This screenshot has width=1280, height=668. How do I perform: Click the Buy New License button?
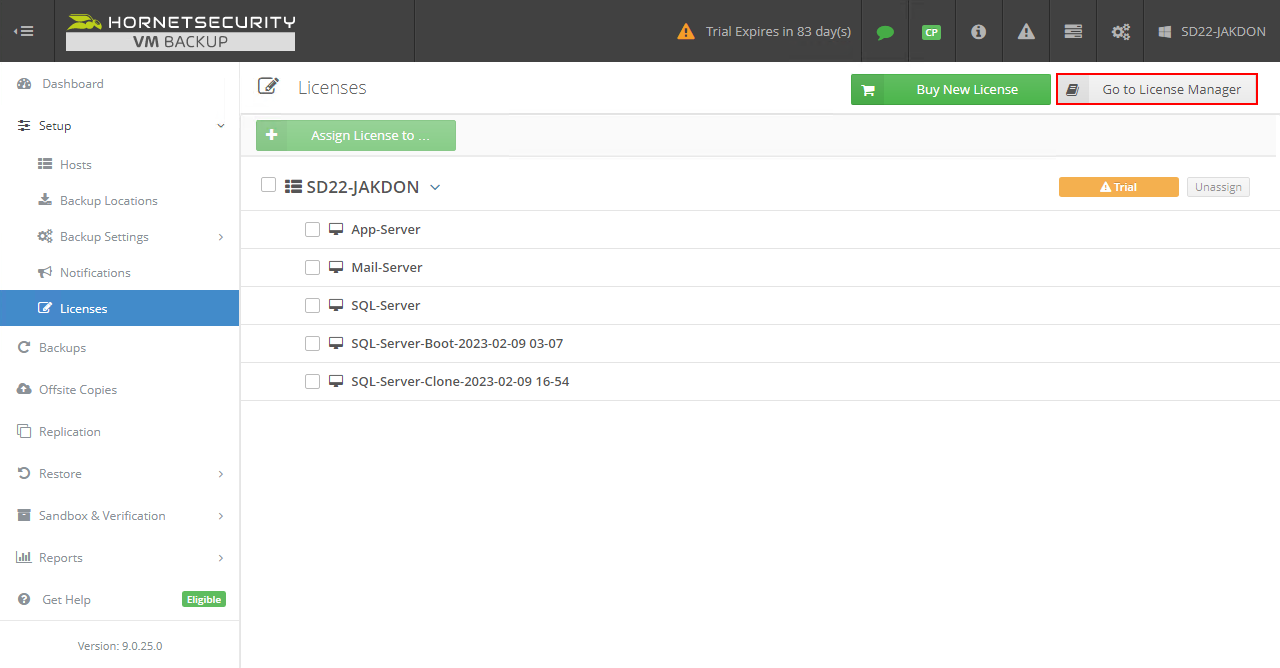[x=951, y=90]
